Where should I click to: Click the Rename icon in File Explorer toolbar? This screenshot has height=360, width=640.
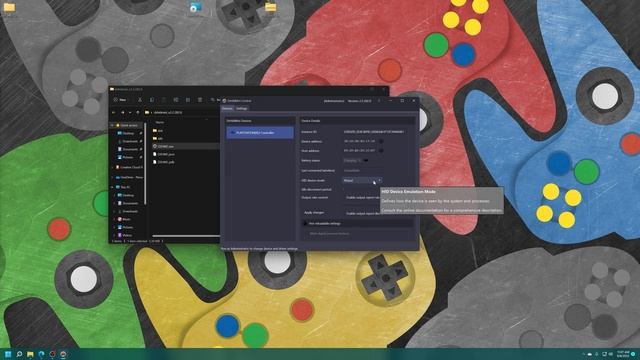coord(176,100)
